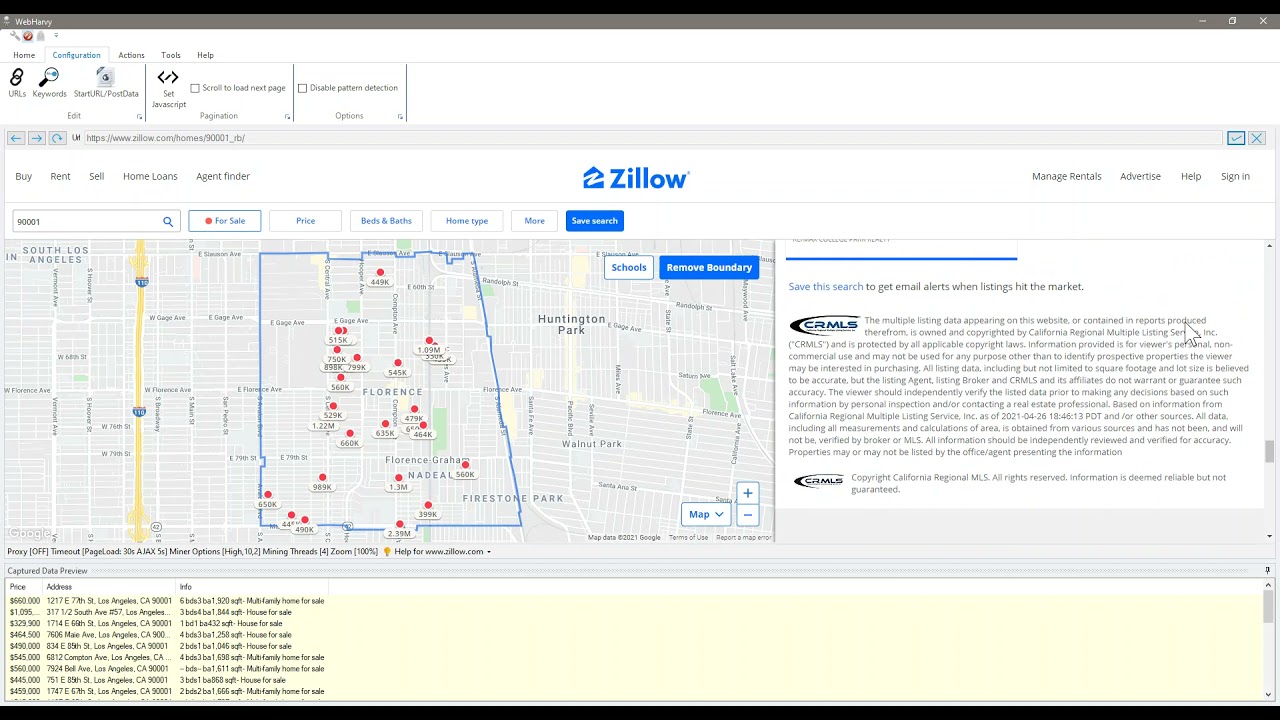1280x720 pixels.
Task: Zoom in on the Zillow map
Action: tap(747, 493)
